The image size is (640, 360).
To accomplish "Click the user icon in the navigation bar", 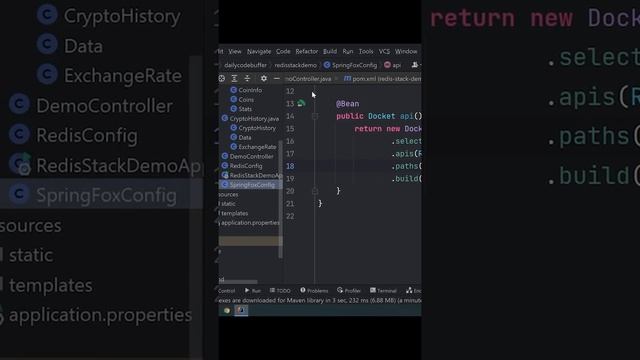I will pos(415,65).
